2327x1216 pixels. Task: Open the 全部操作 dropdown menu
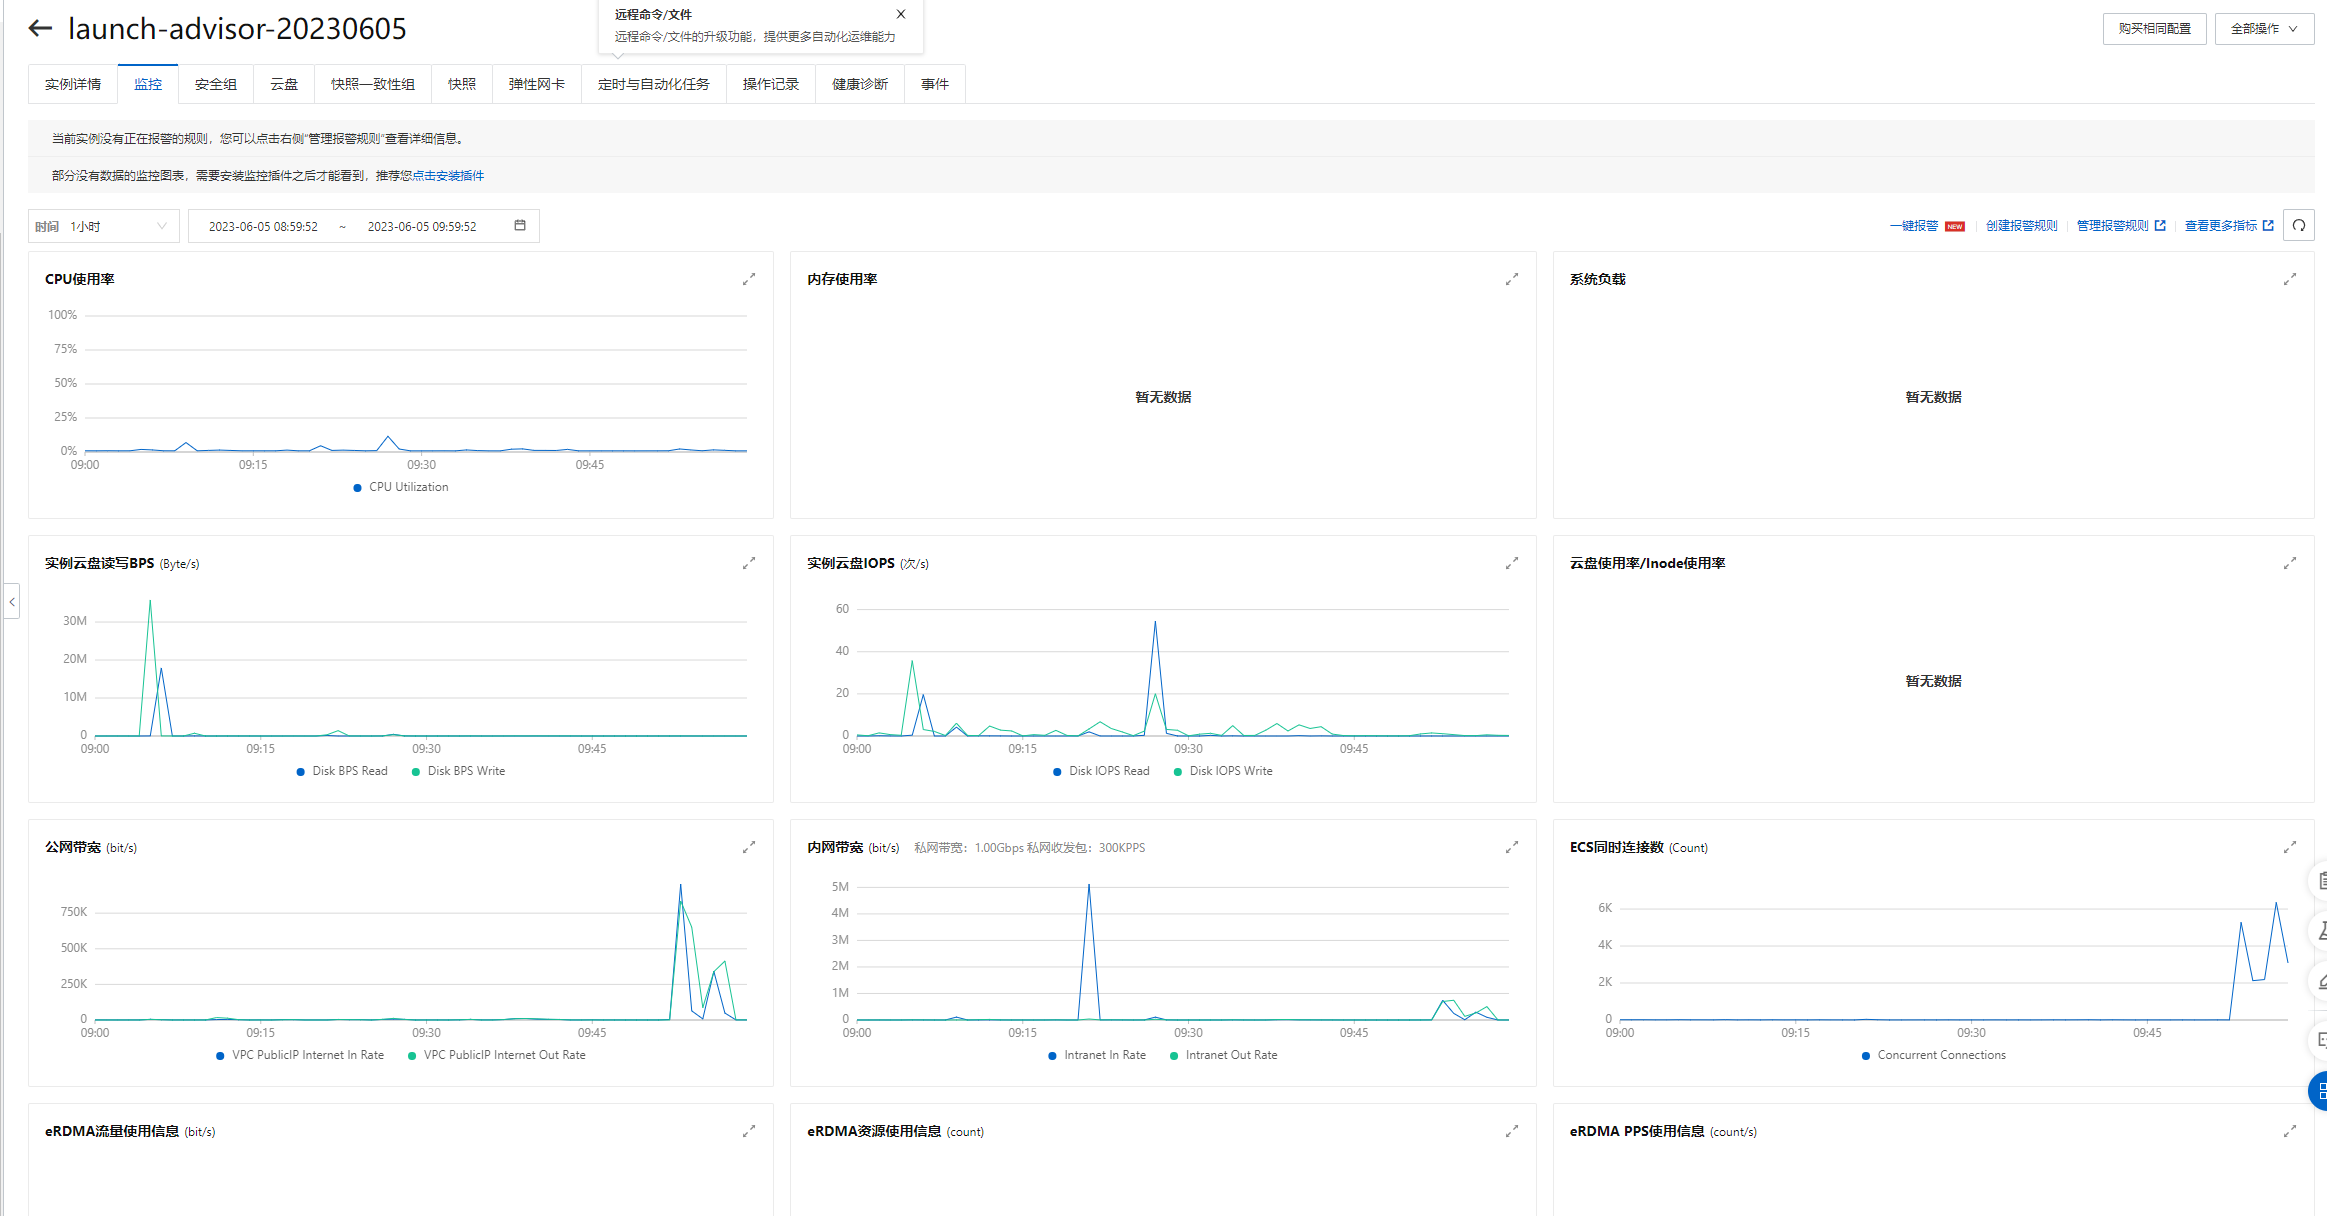click(x=2263, y=28)
